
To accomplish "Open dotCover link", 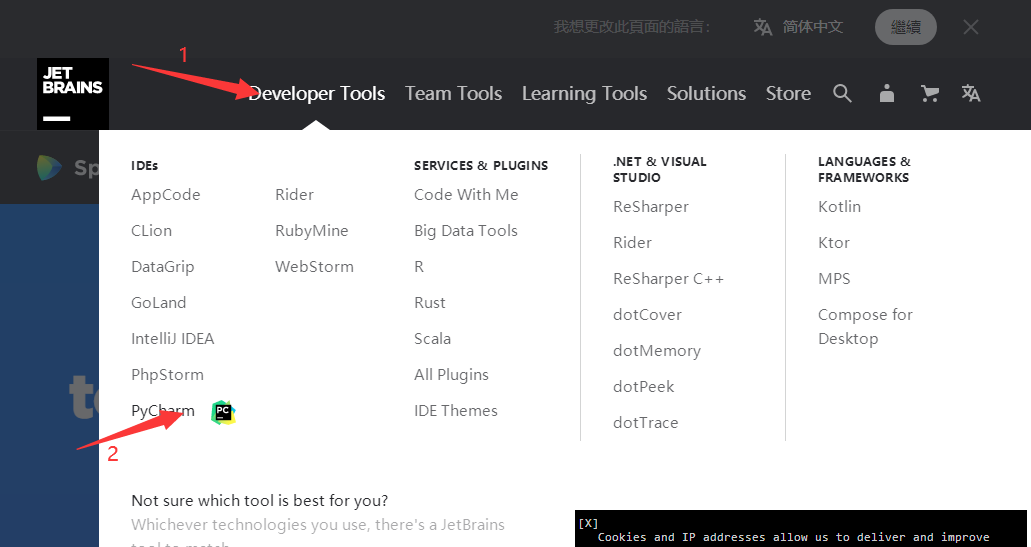I will pos(648,314).
